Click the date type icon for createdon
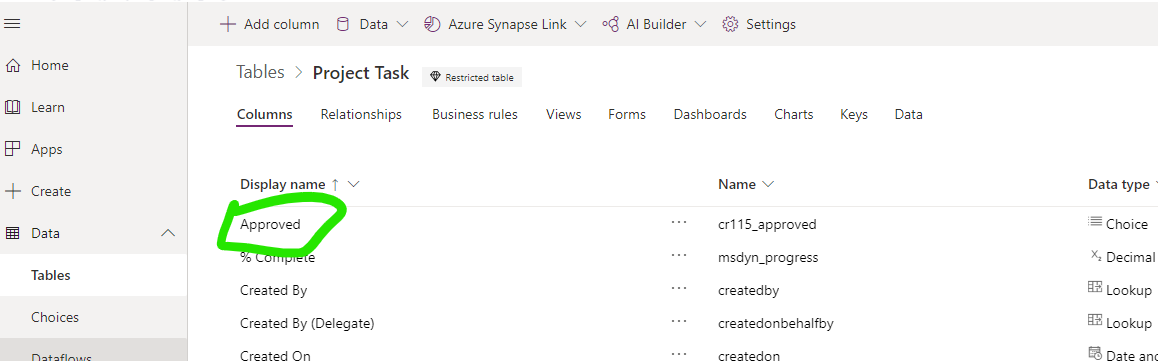The width and height of the screenshot is (1158, 361). (1096, 353)
